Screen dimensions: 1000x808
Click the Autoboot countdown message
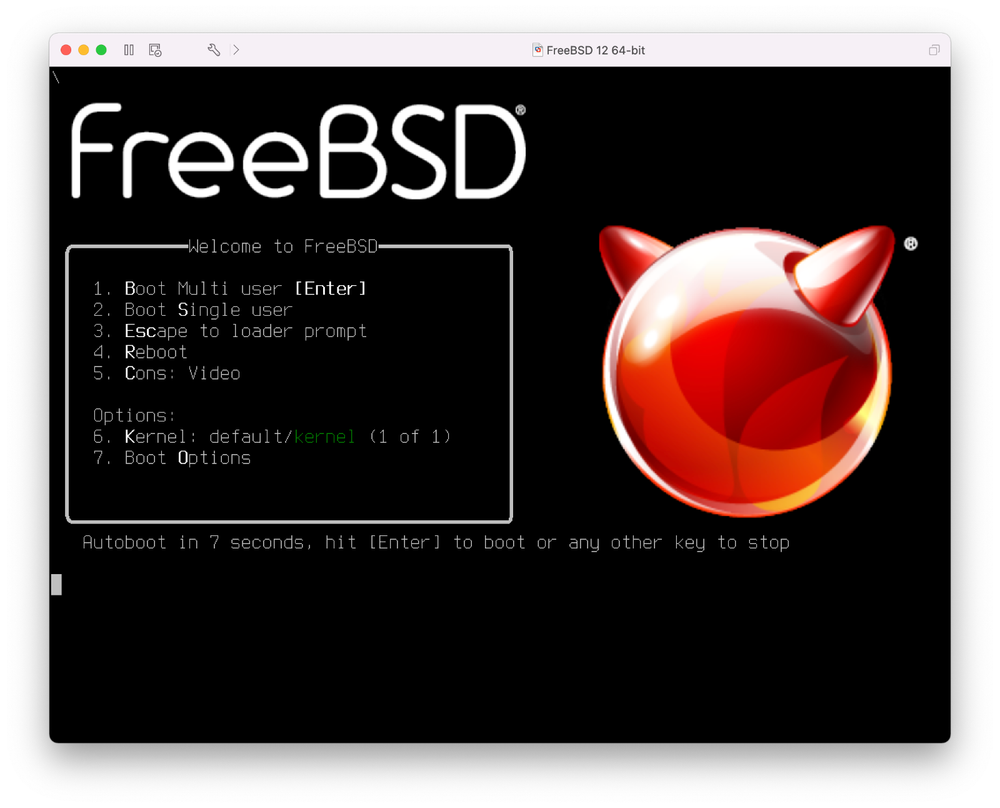coord(435,542)
